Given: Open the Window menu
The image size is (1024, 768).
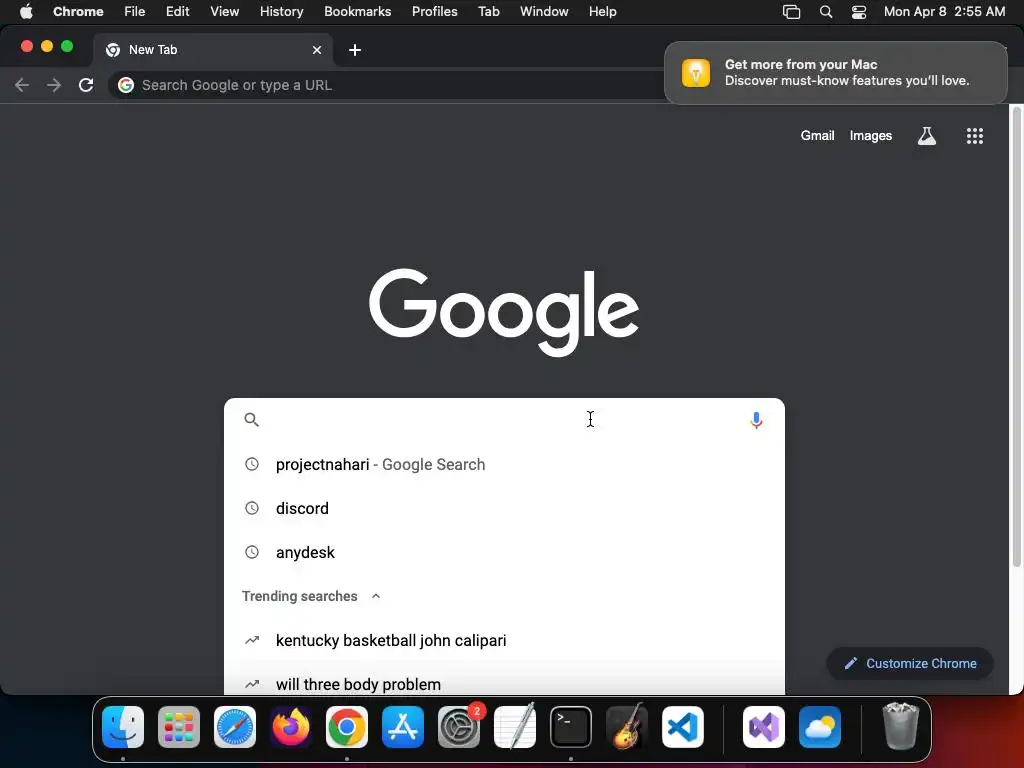Looking at the screenshot, I should pos(544,12).
